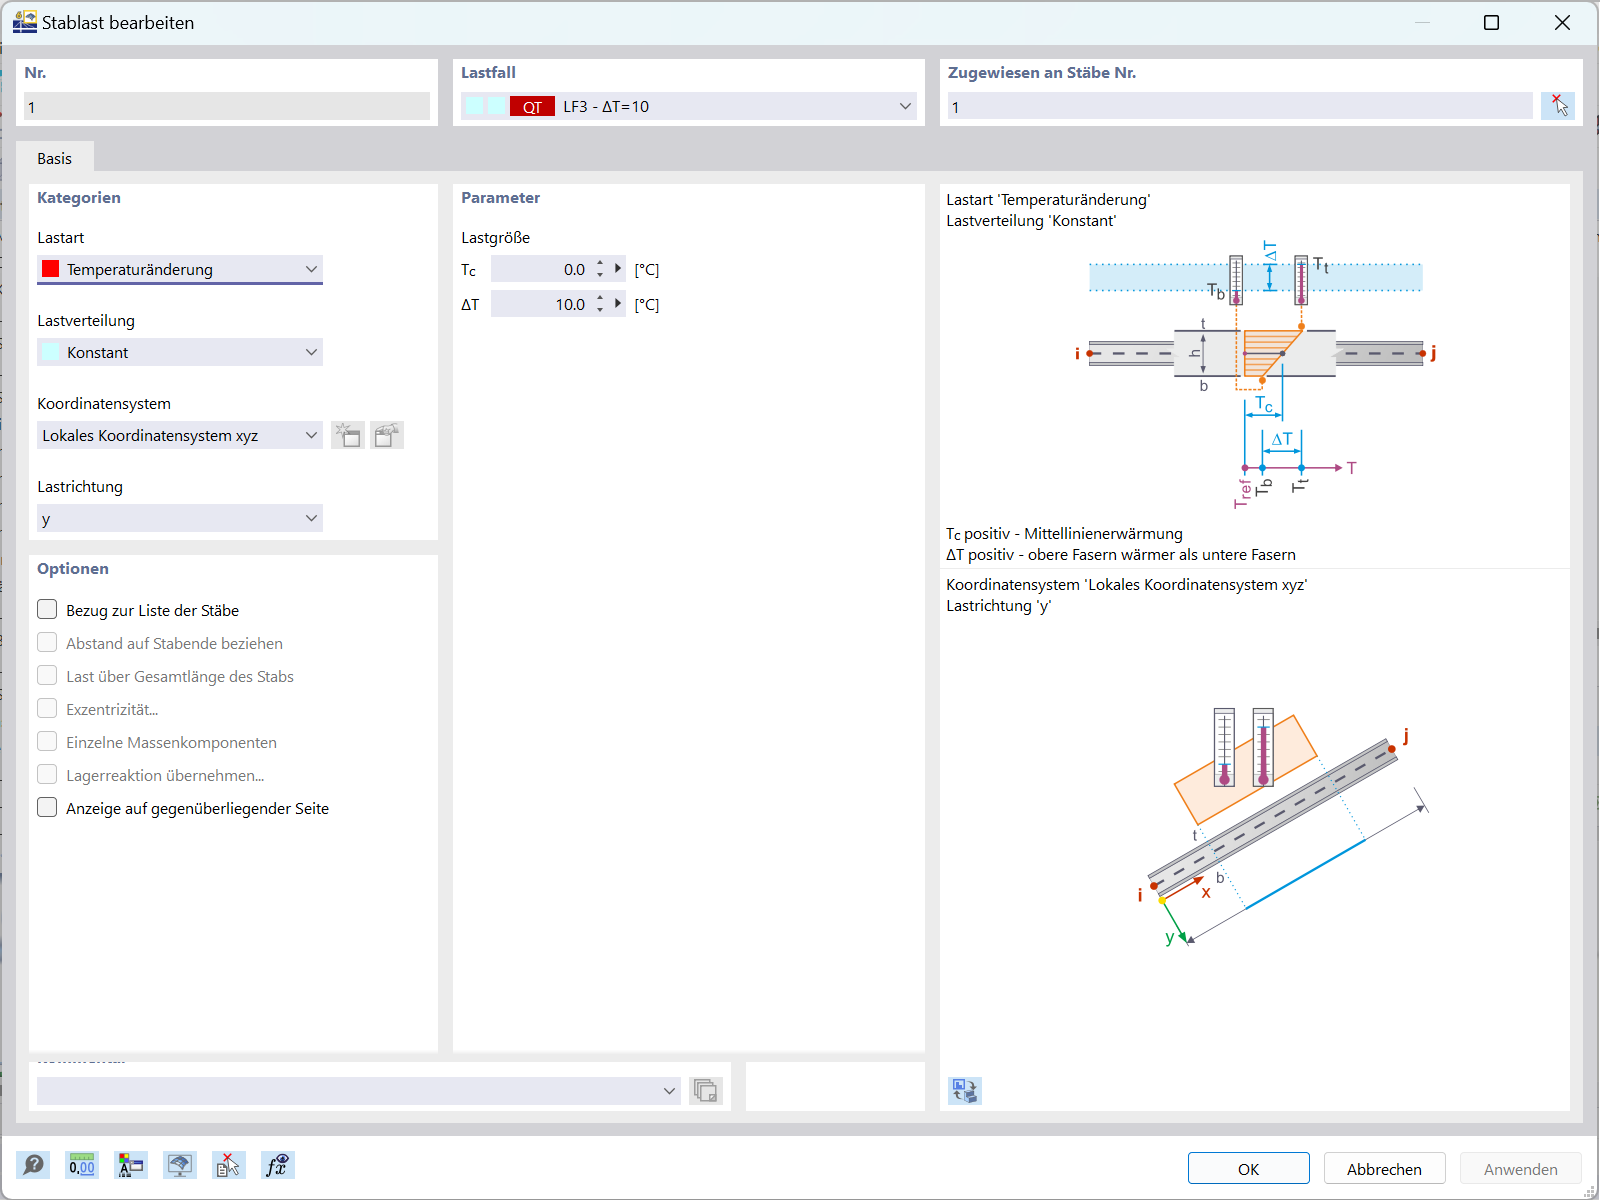Viewport: 1600px width, 1200px height.
Task: Select members individually via red cursor icon
Action: pyautogui.click(x=1558, y=106)
